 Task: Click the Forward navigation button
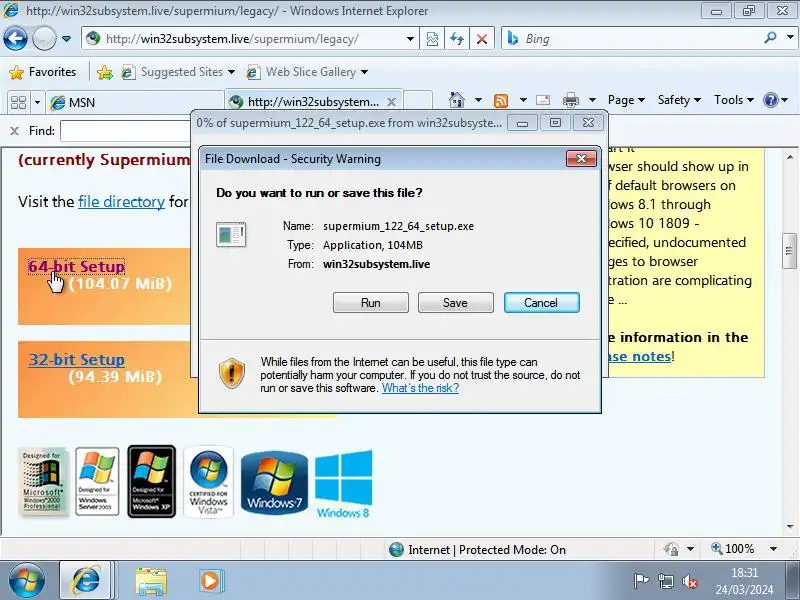pyautogui.click(x=44, y=38)
